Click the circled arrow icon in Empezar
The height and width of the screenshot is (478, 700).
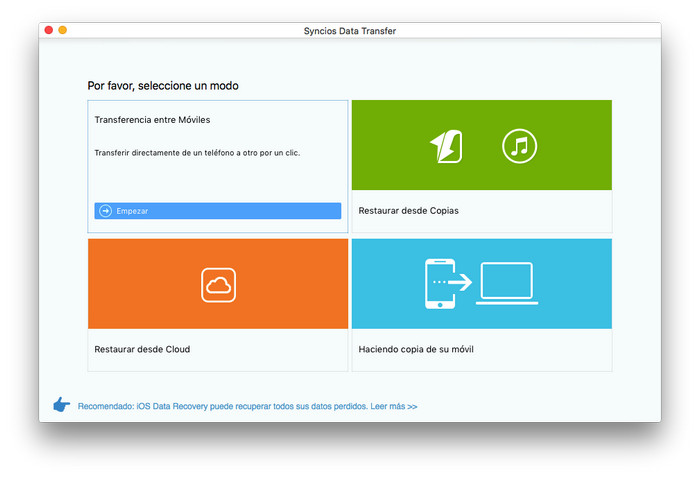pos(105,211)
